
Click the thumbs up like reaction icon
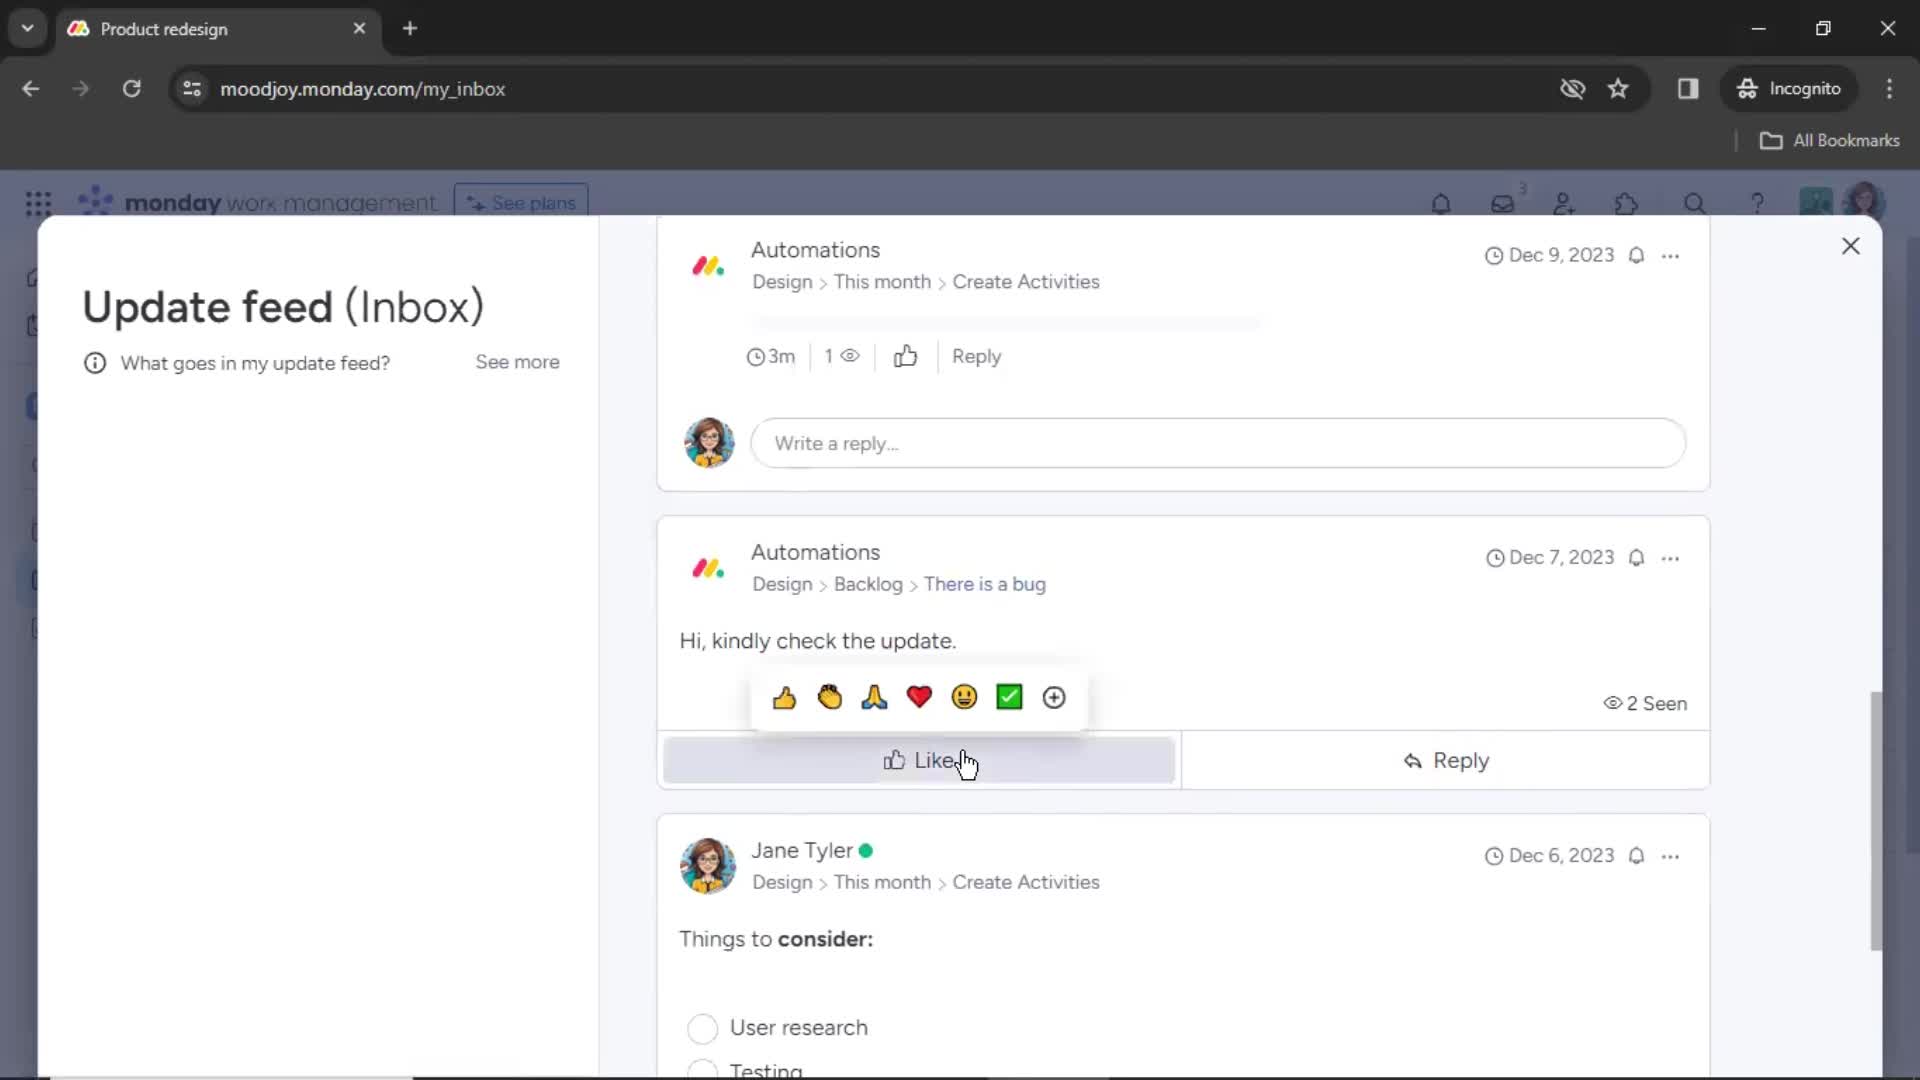click(783, 696)
